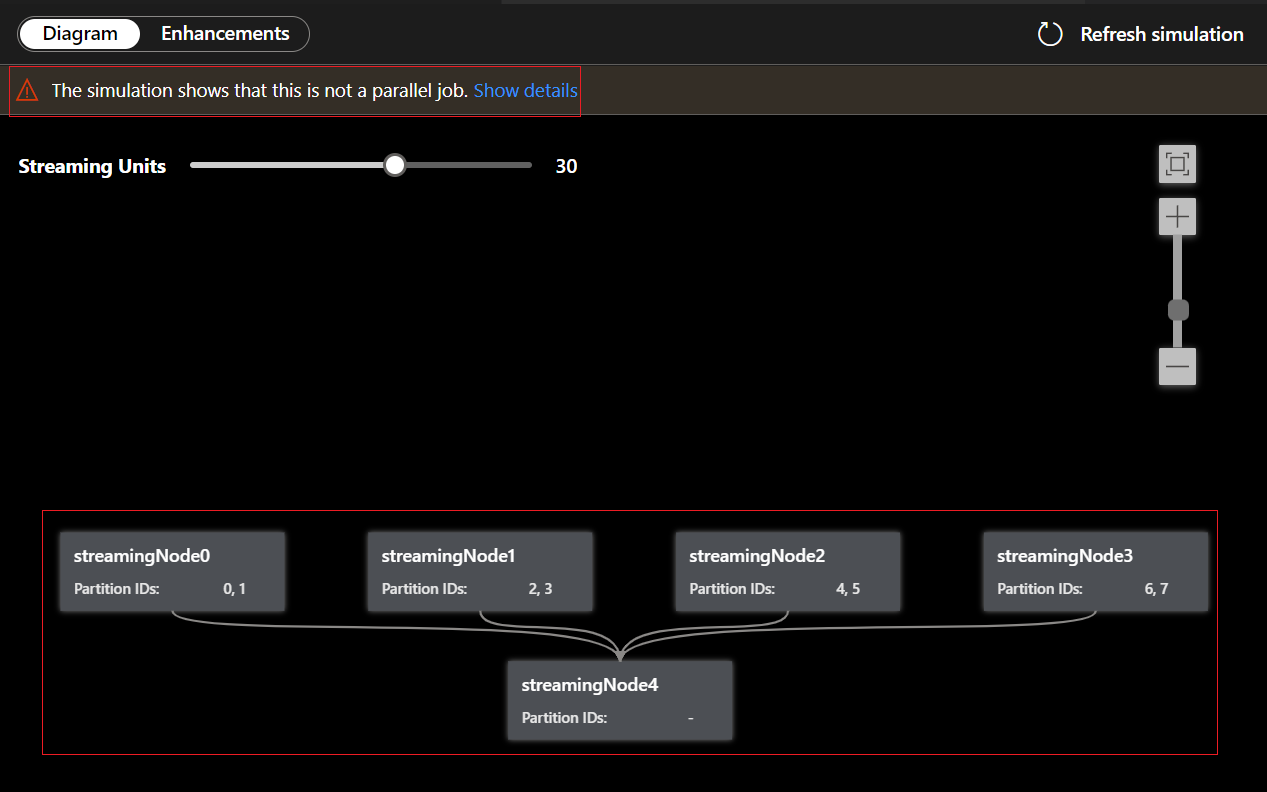Click the red warning triangle icon
The image size is (1267, 792).
(x=27, y=90)
